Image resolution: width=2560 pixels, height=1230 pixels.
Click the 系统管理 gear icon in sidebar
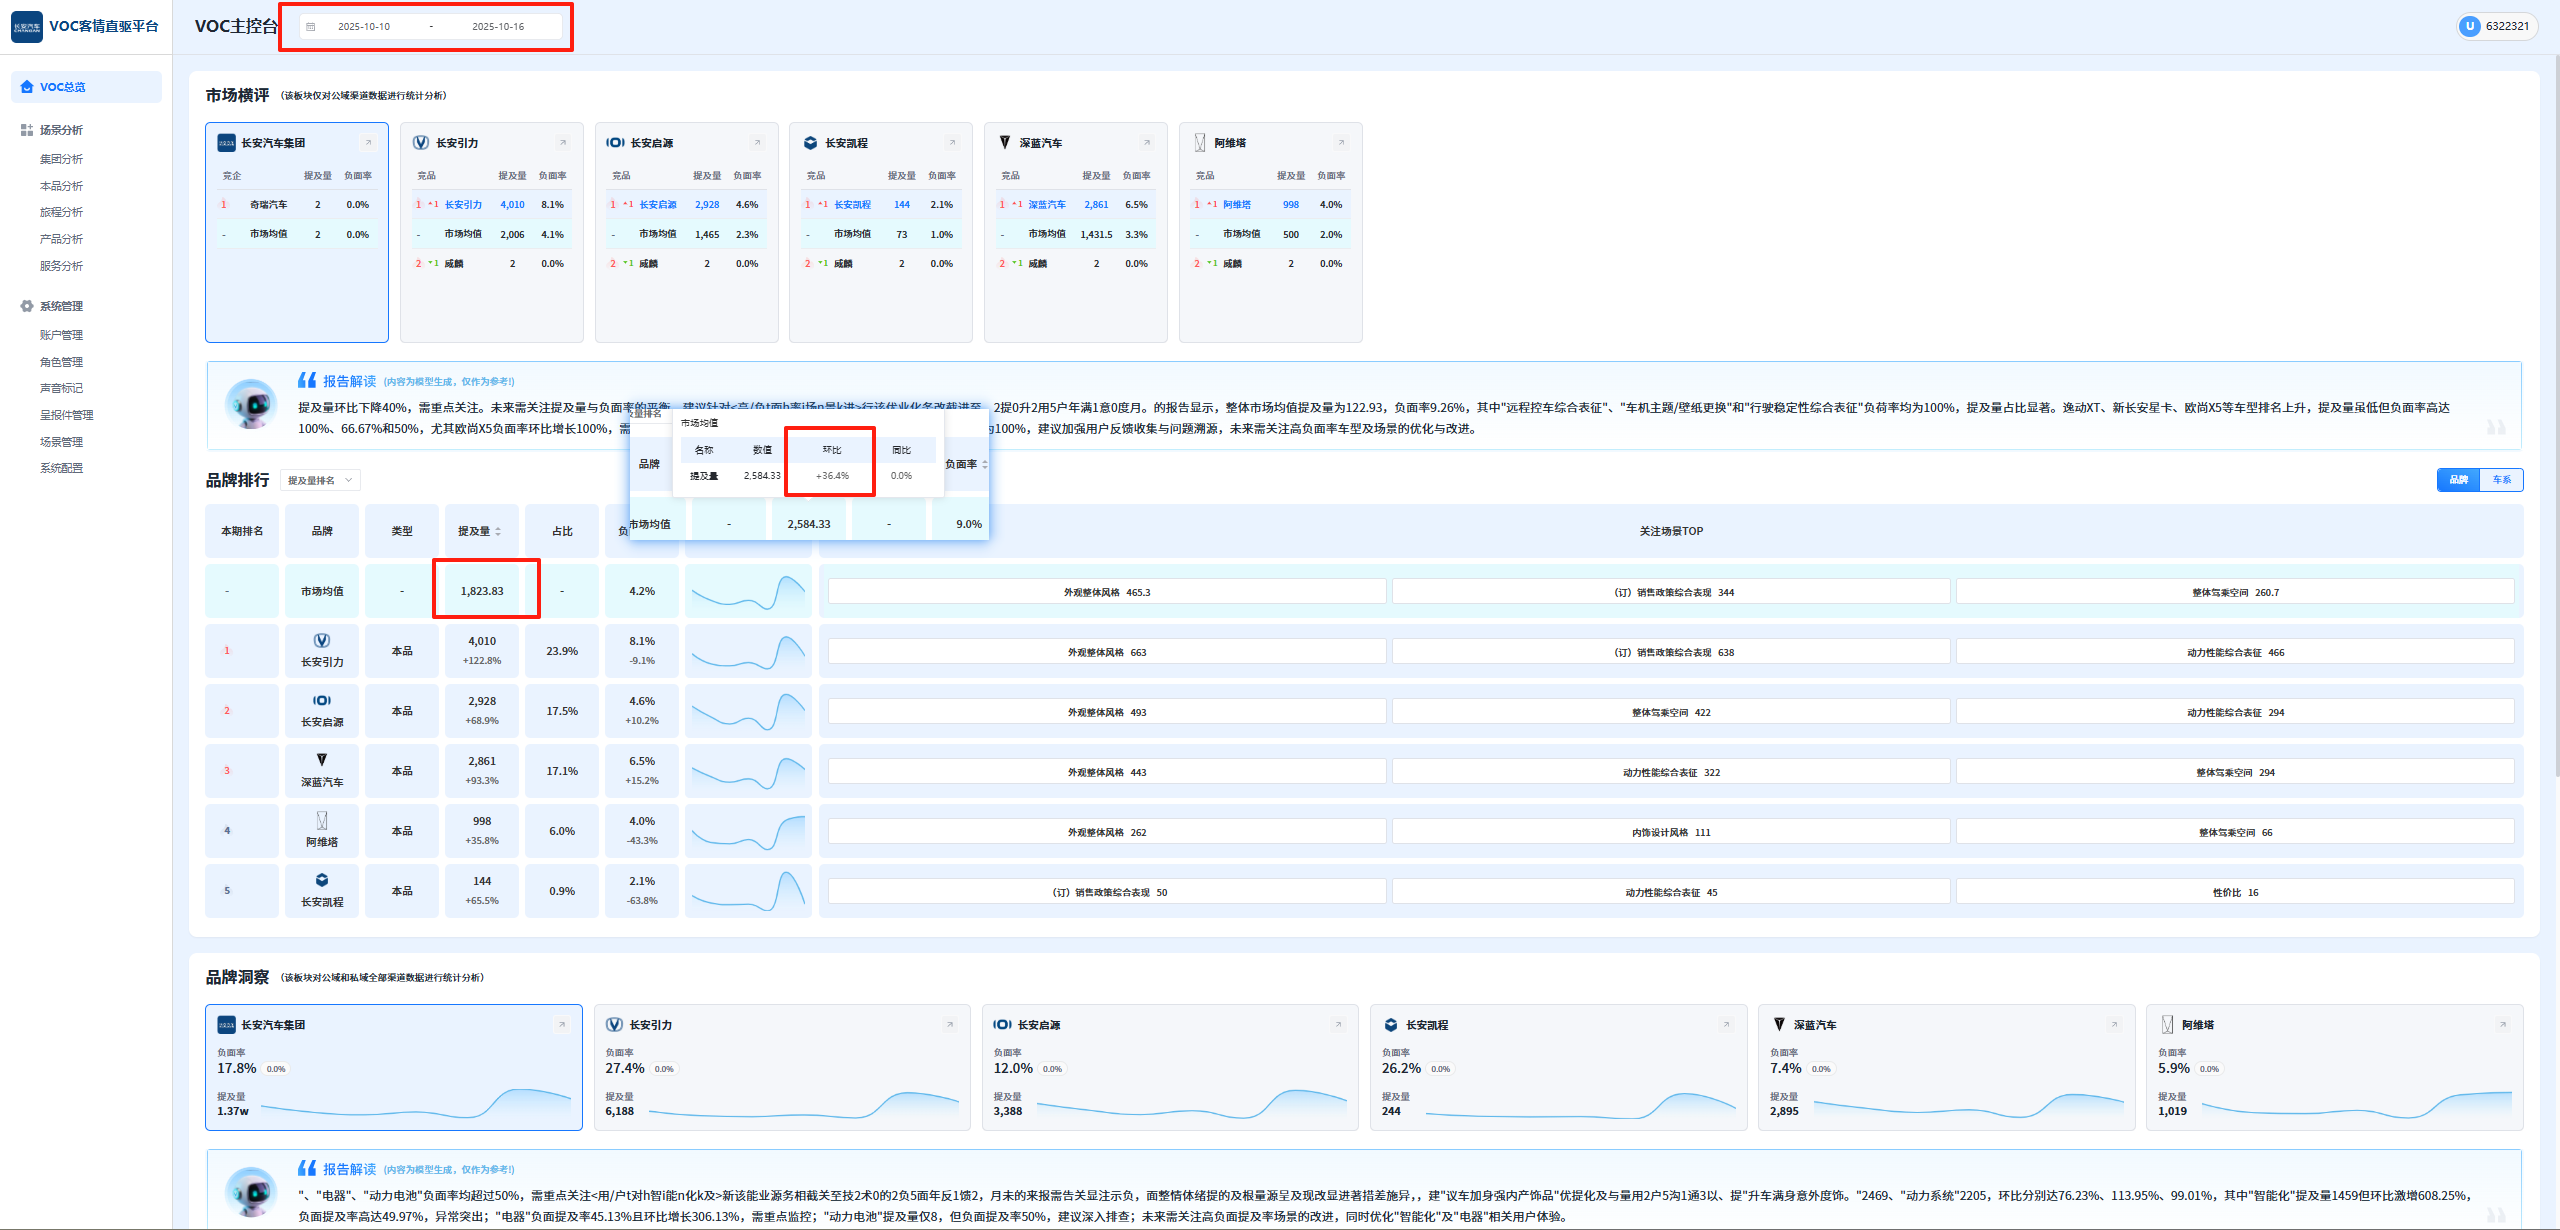click(27, 306)
